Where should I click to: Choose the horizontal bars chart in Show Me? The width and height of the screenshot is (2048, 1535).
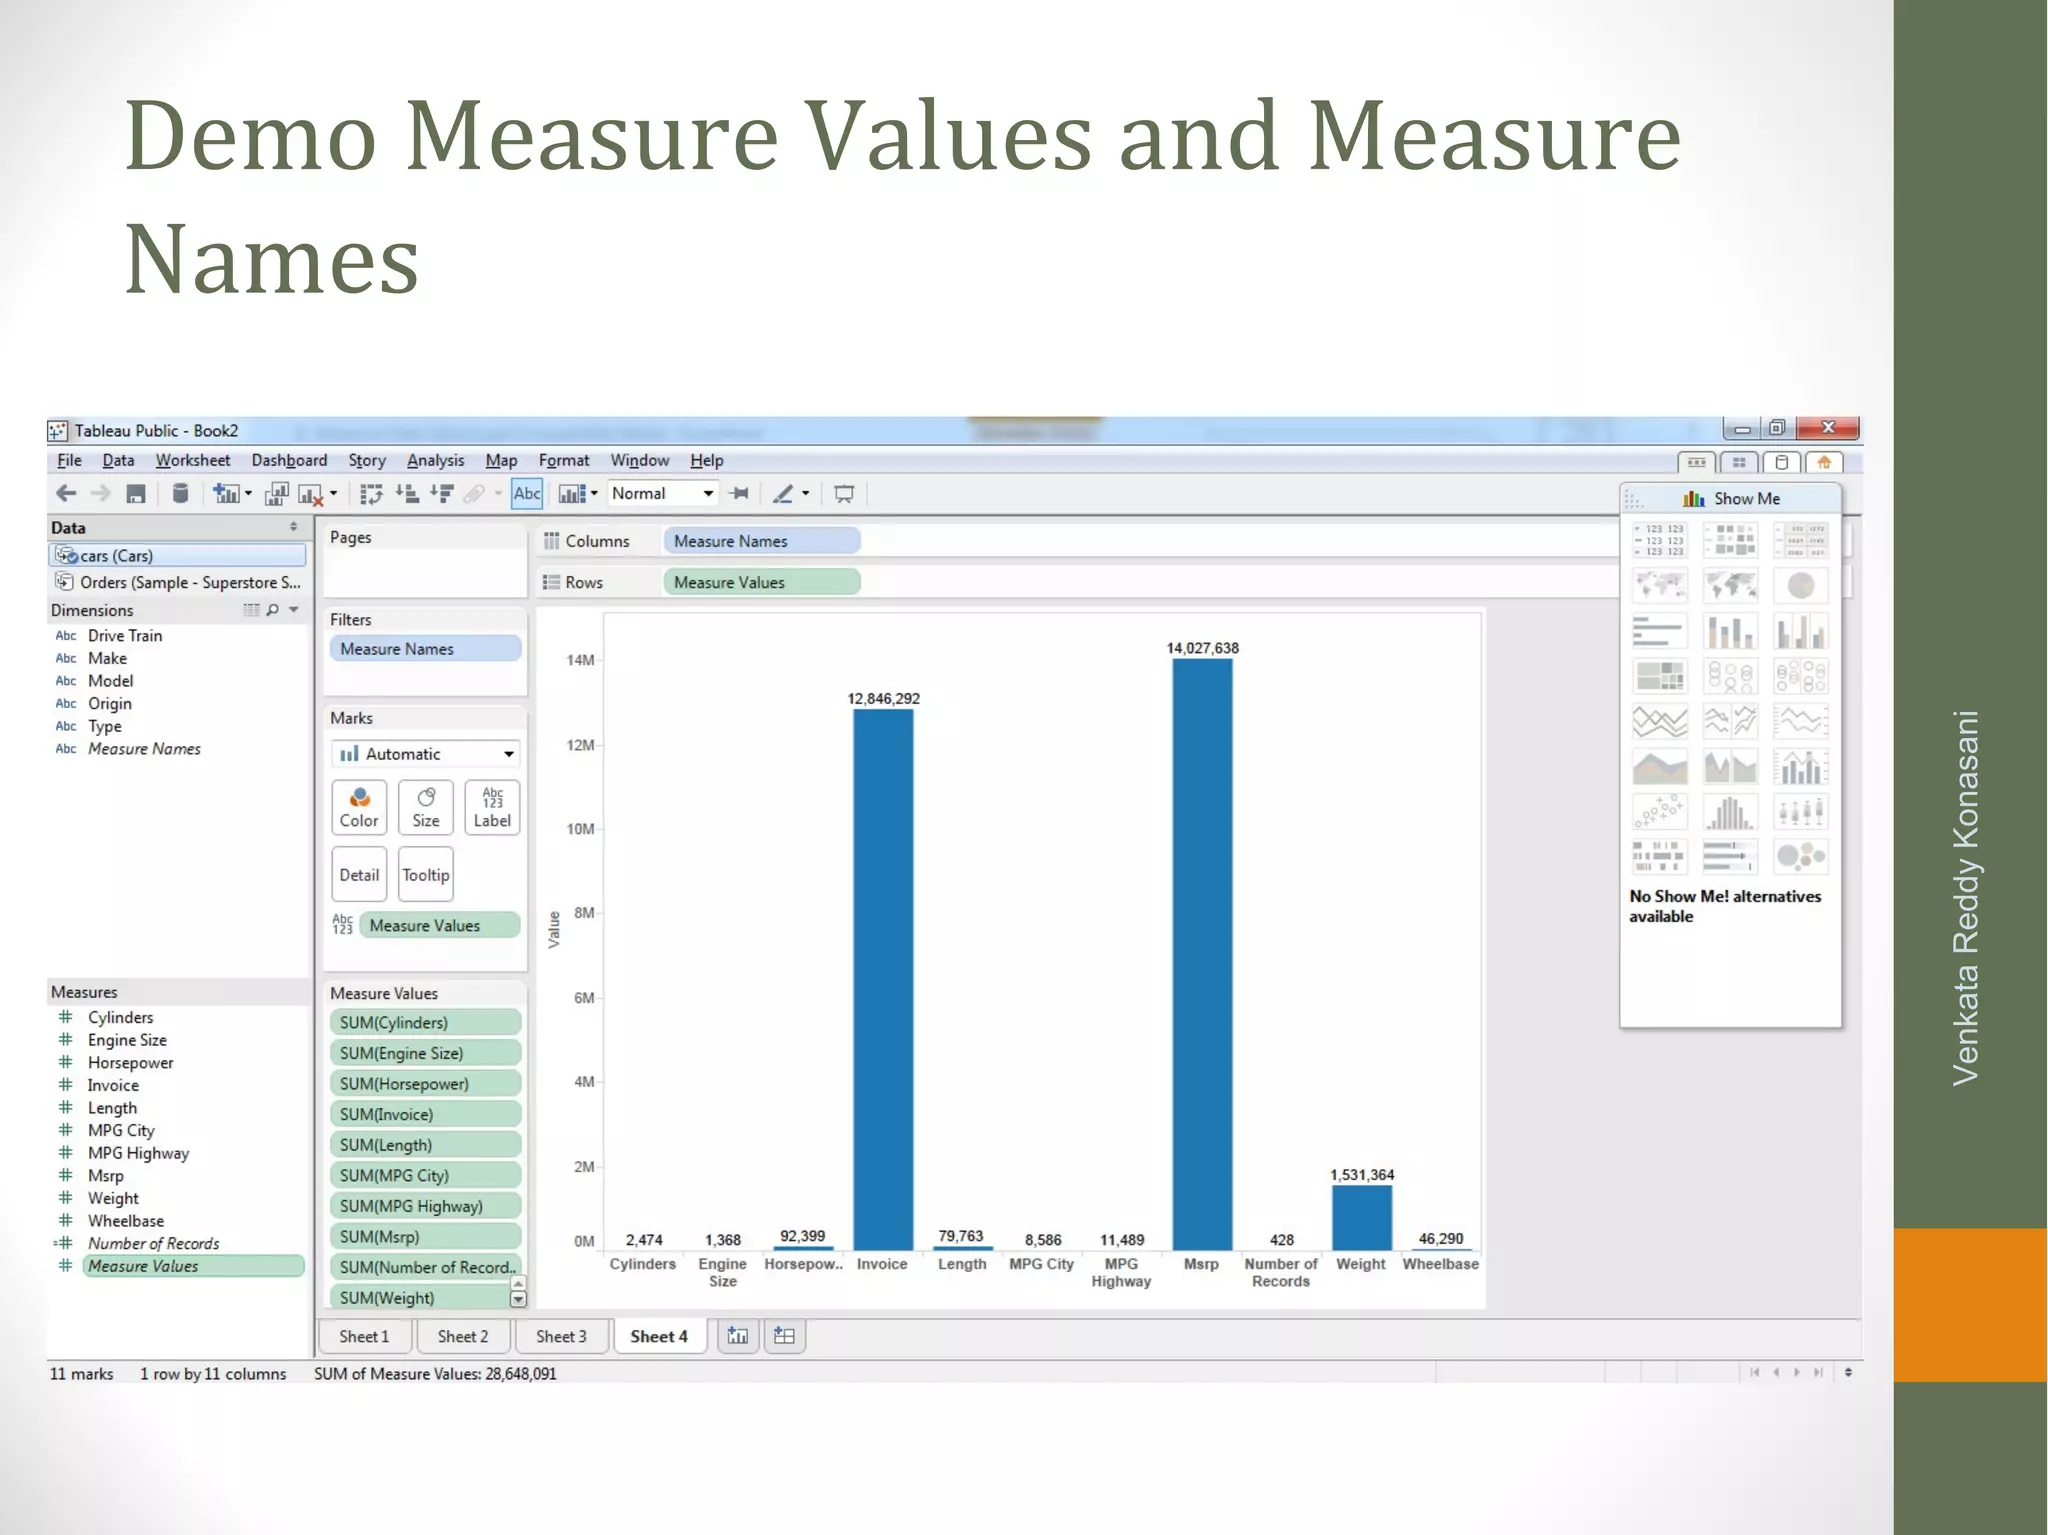click(x=1659, y=631)
